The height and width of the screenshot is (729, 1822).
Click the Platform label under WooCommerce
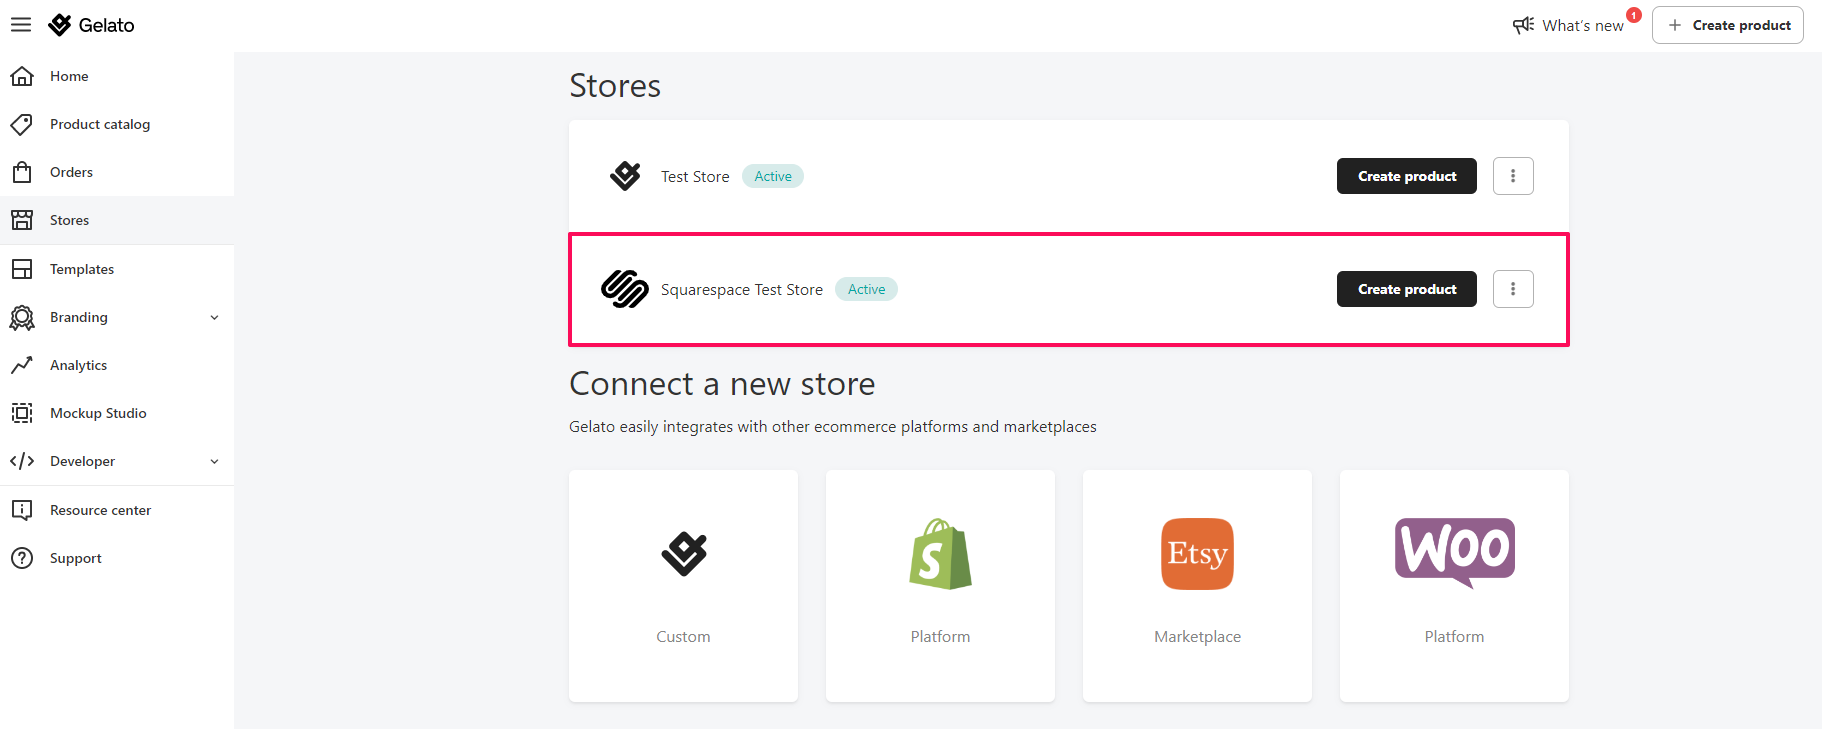[1455, 636]
